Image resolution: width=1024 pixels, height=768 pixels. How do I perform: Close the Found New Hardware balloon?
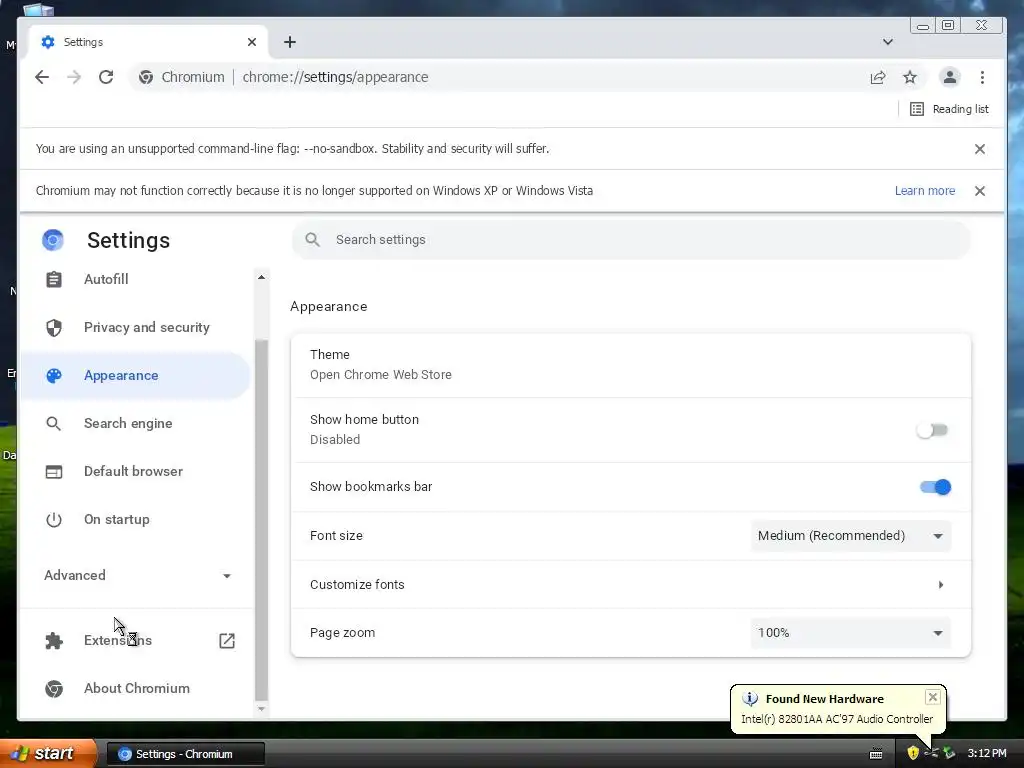point(933,697)
